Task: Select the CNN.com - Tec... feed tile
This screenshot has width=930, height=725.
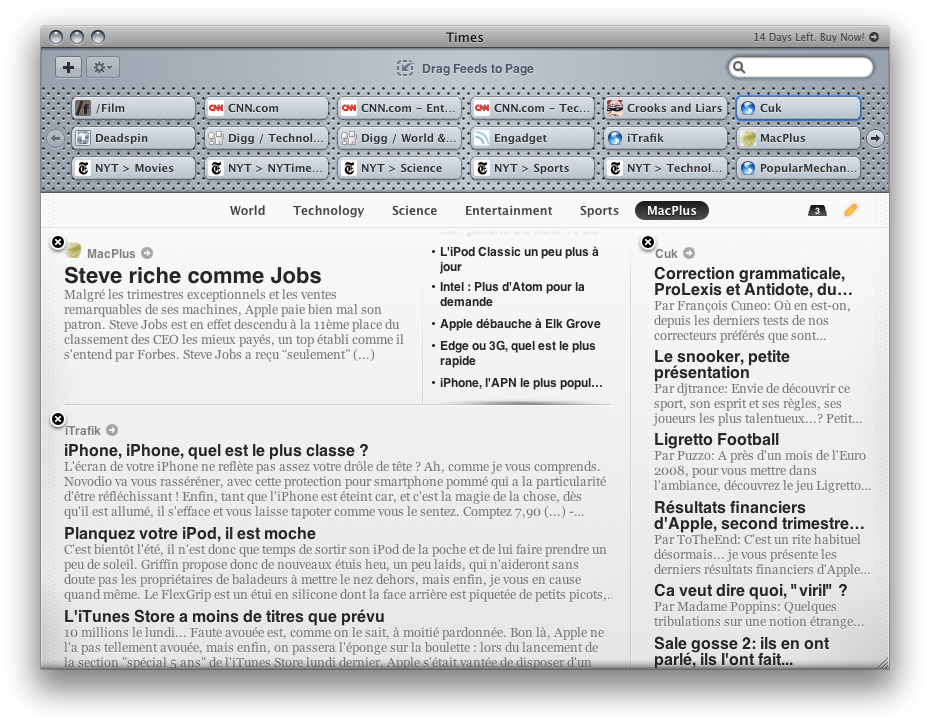Action: tap(532, 108)
